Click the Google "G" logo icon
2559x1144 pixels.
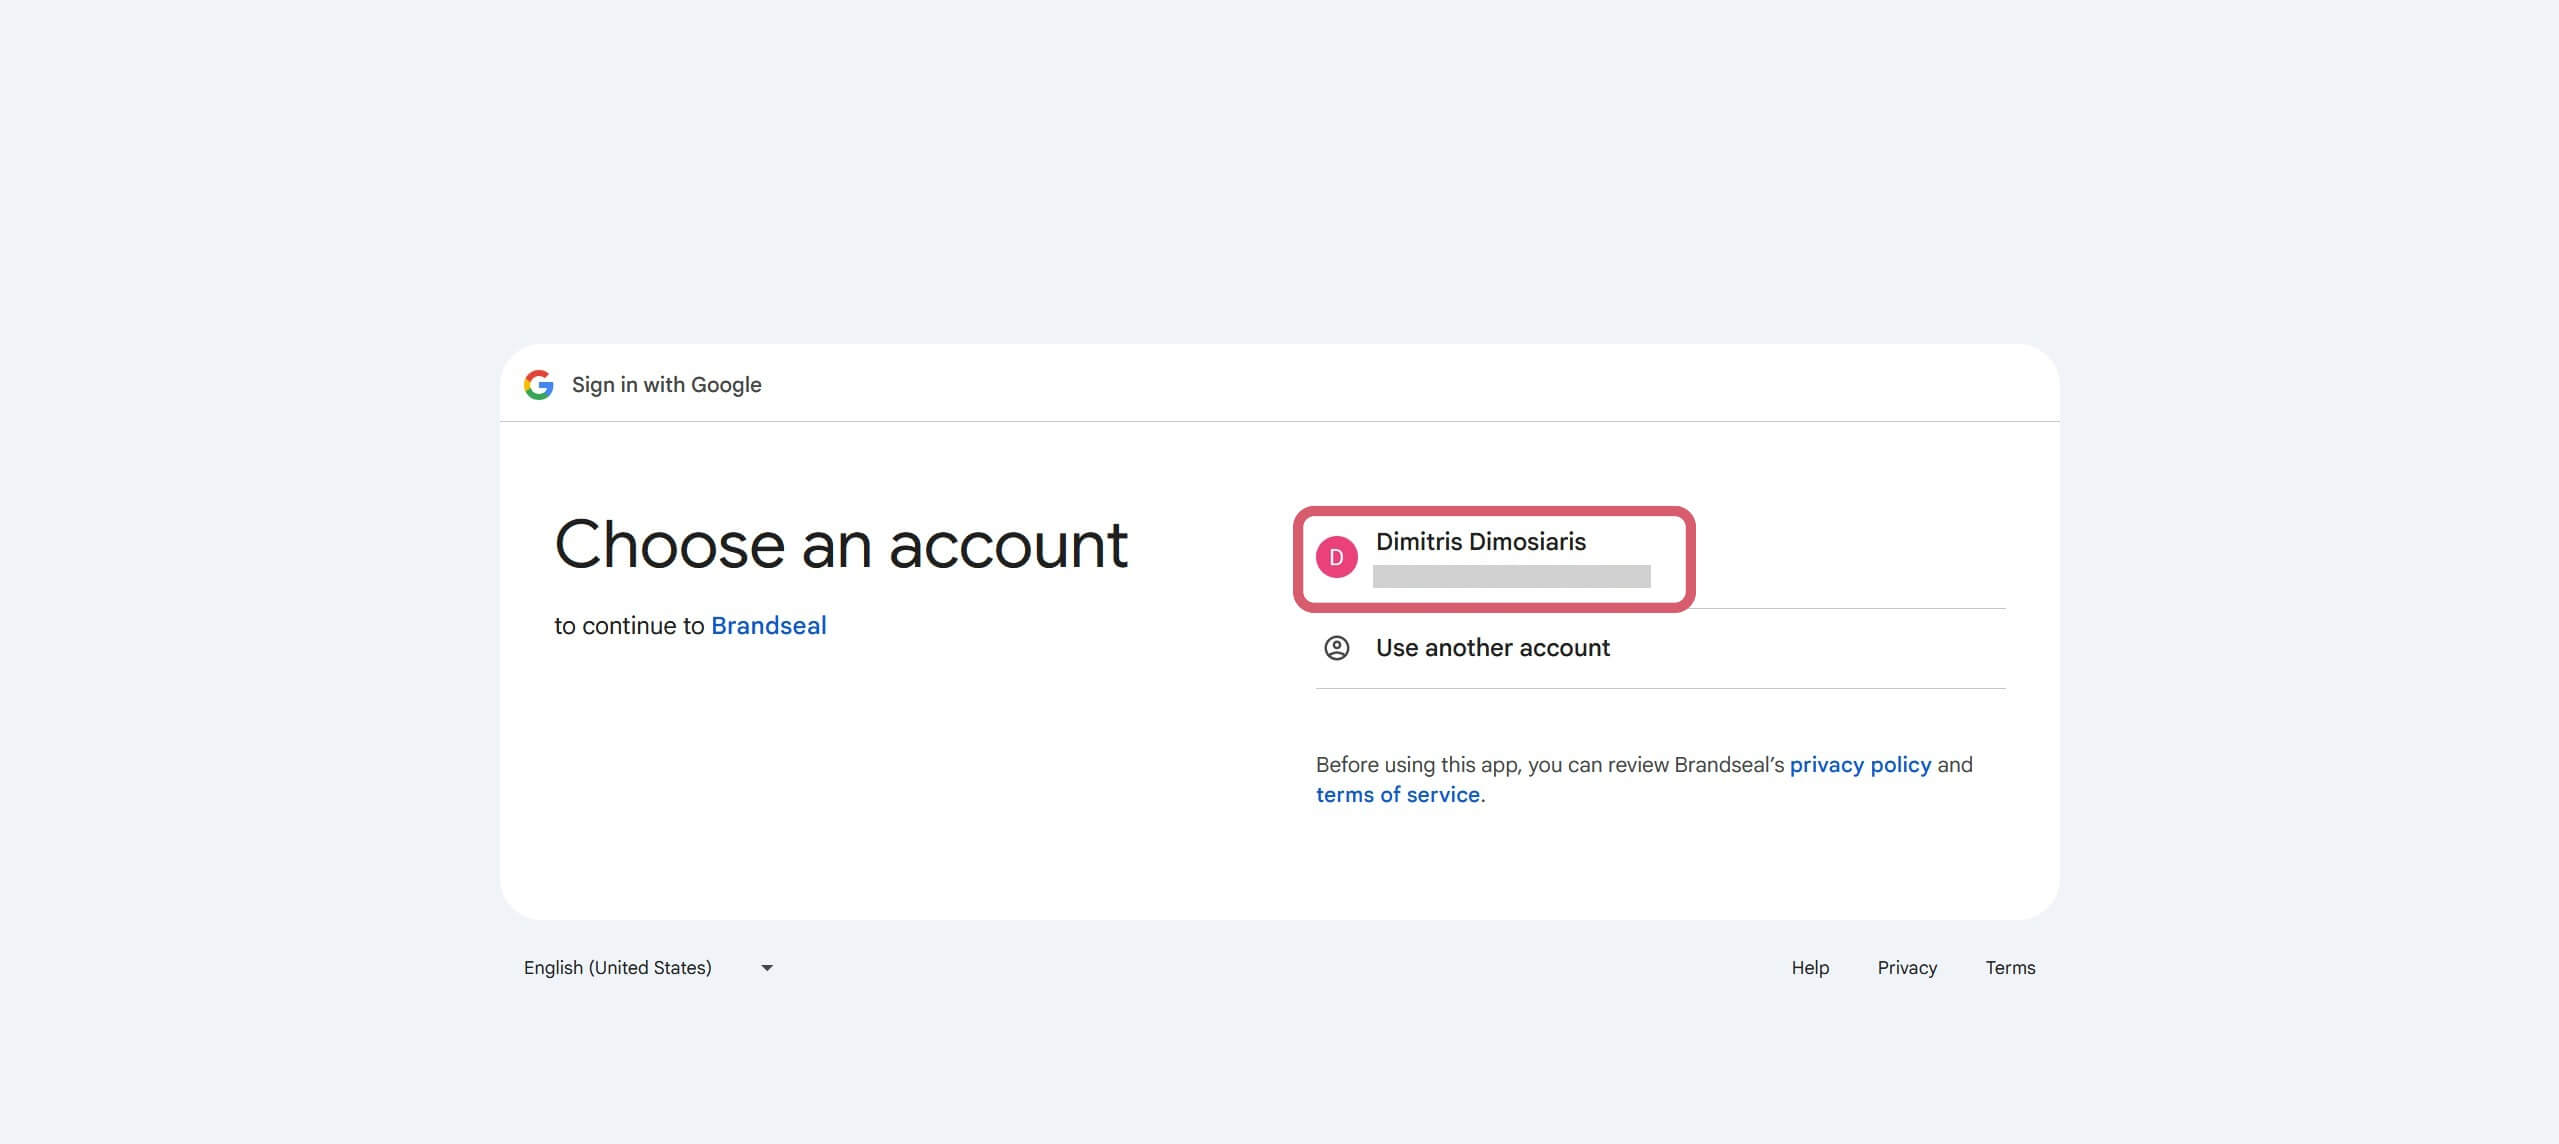[x=539, y=385]
